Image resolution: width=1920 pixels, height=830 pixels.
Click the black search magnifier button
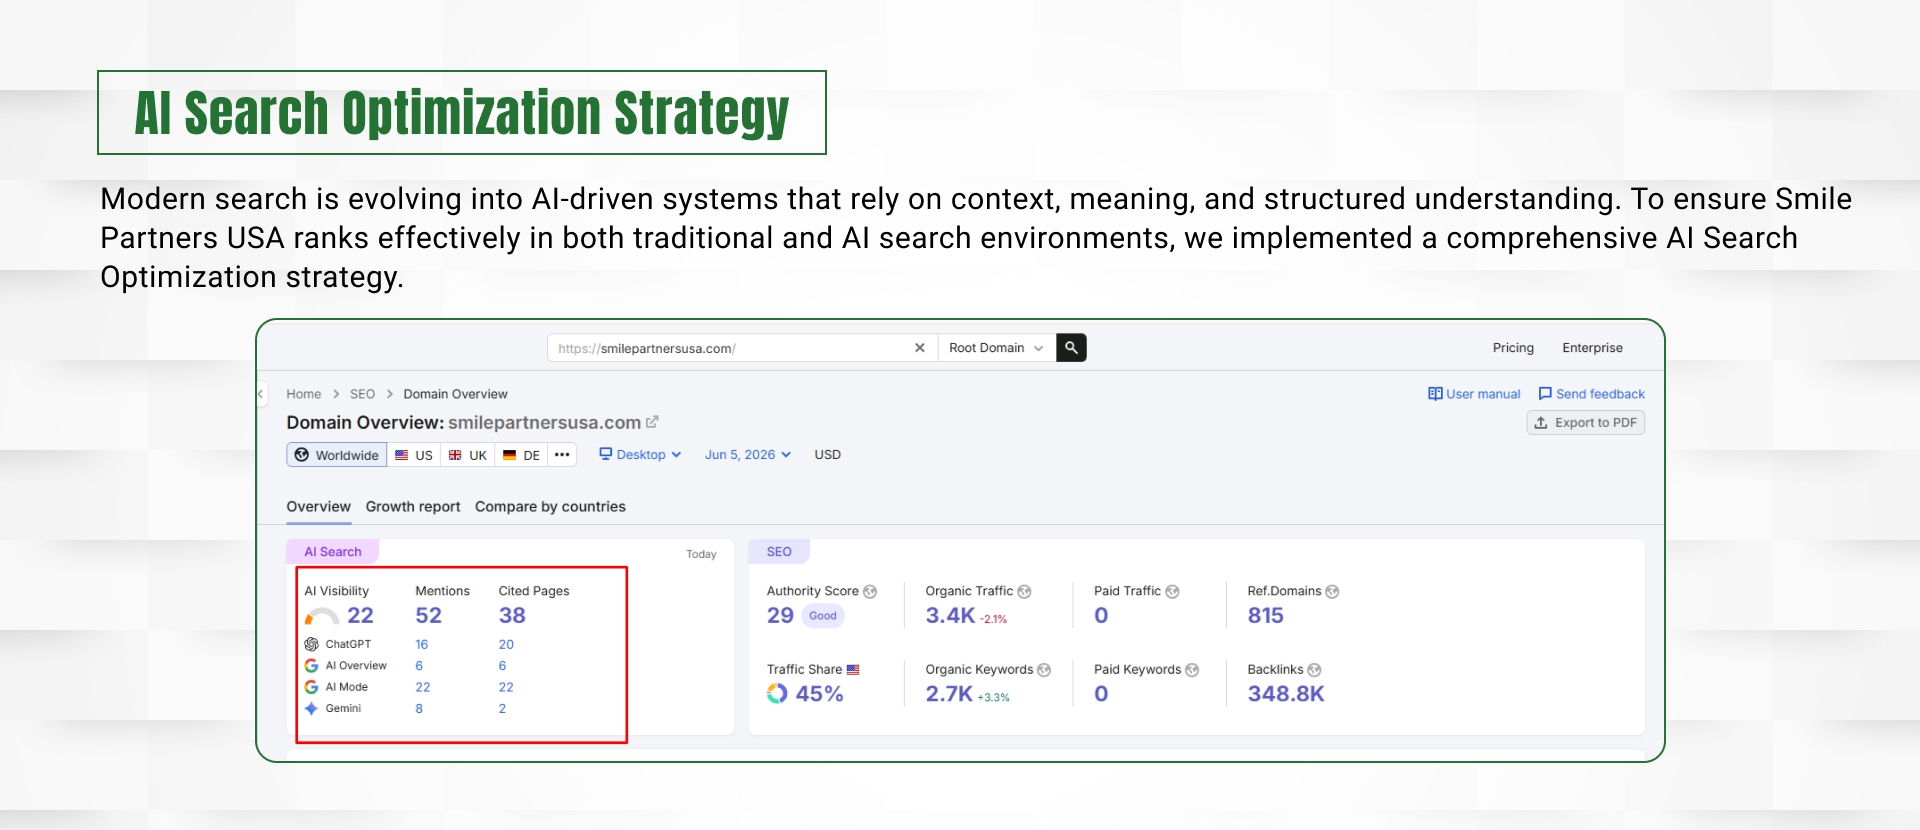pyautogui.click(x=1071, y=348)
